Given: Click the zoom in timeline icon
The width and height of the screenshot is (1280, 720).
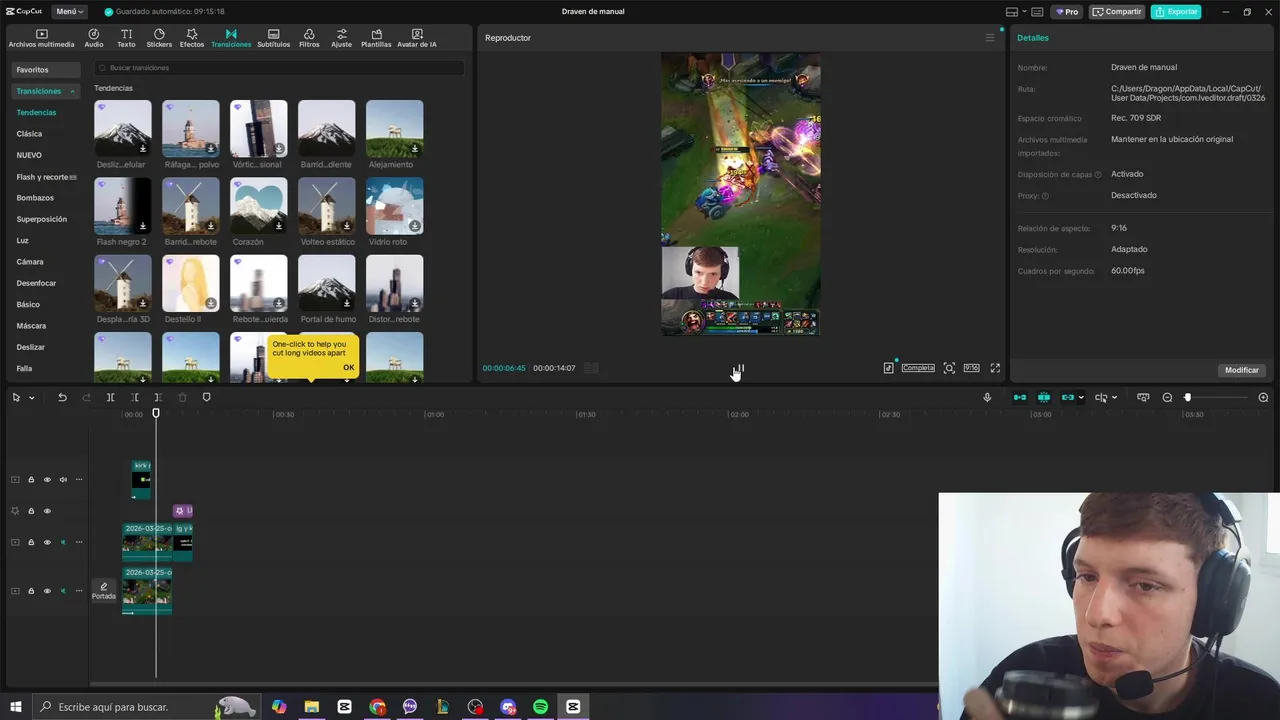Looking at the screenshot, I should pos(1263,397).
